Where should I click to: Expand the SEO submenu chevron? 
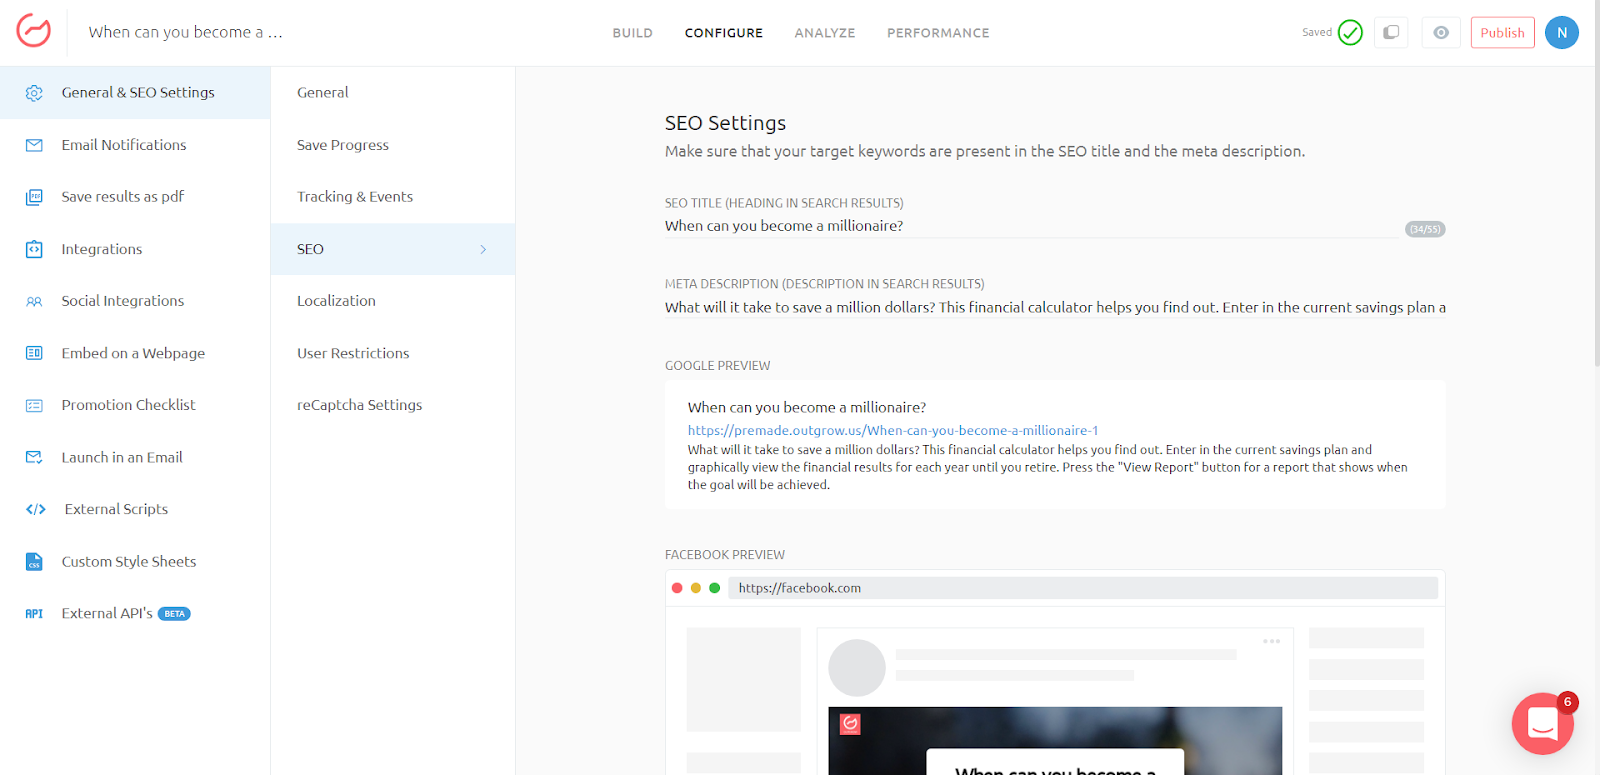click(483, 249)
